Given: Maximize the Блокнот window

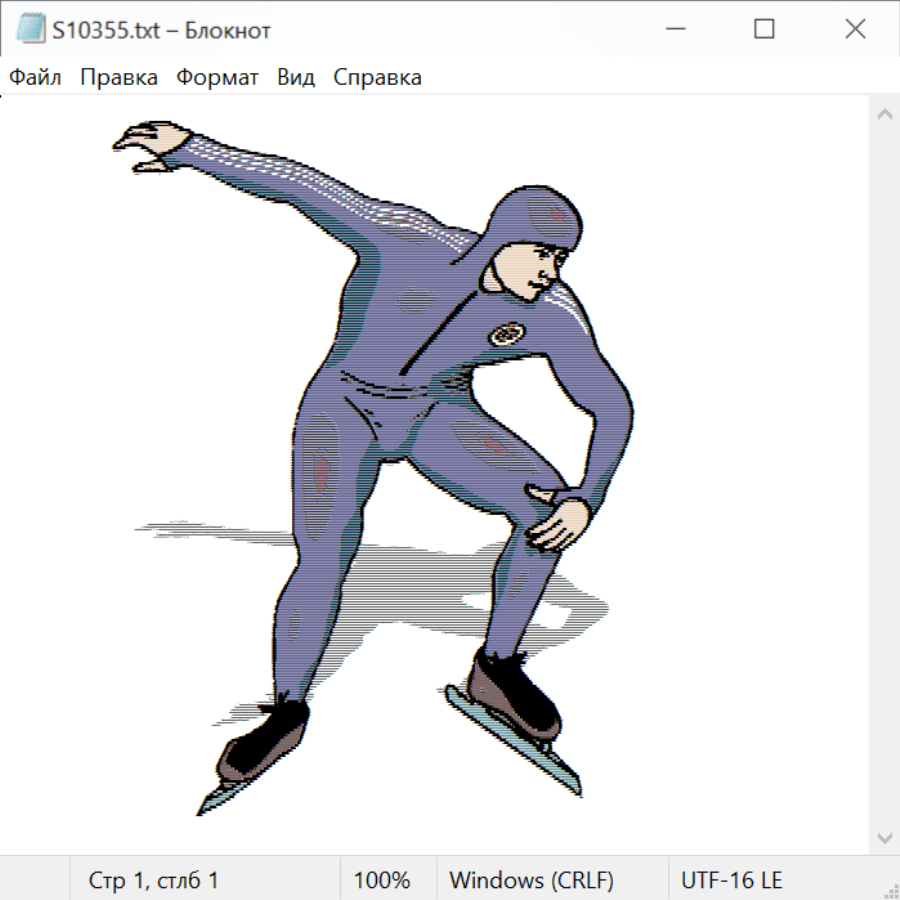Looking at the screenshot, I should [x=764, y=30].
